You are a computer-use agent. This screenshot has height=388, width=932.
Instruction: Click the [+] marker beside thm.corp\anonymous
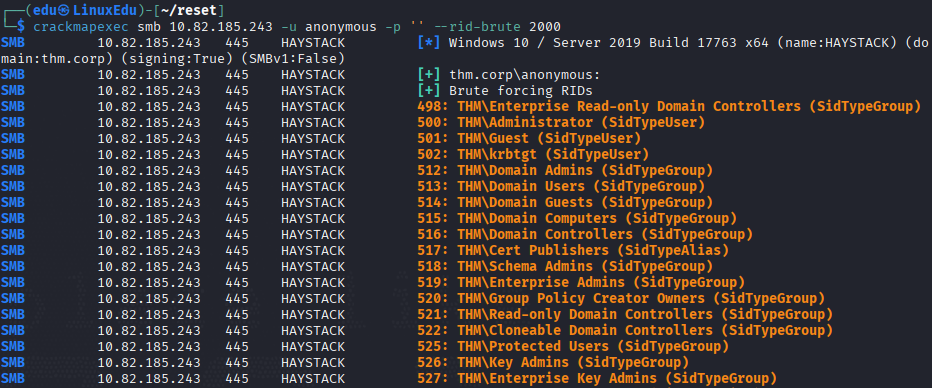pyautogui.click(x=428, y=75)
